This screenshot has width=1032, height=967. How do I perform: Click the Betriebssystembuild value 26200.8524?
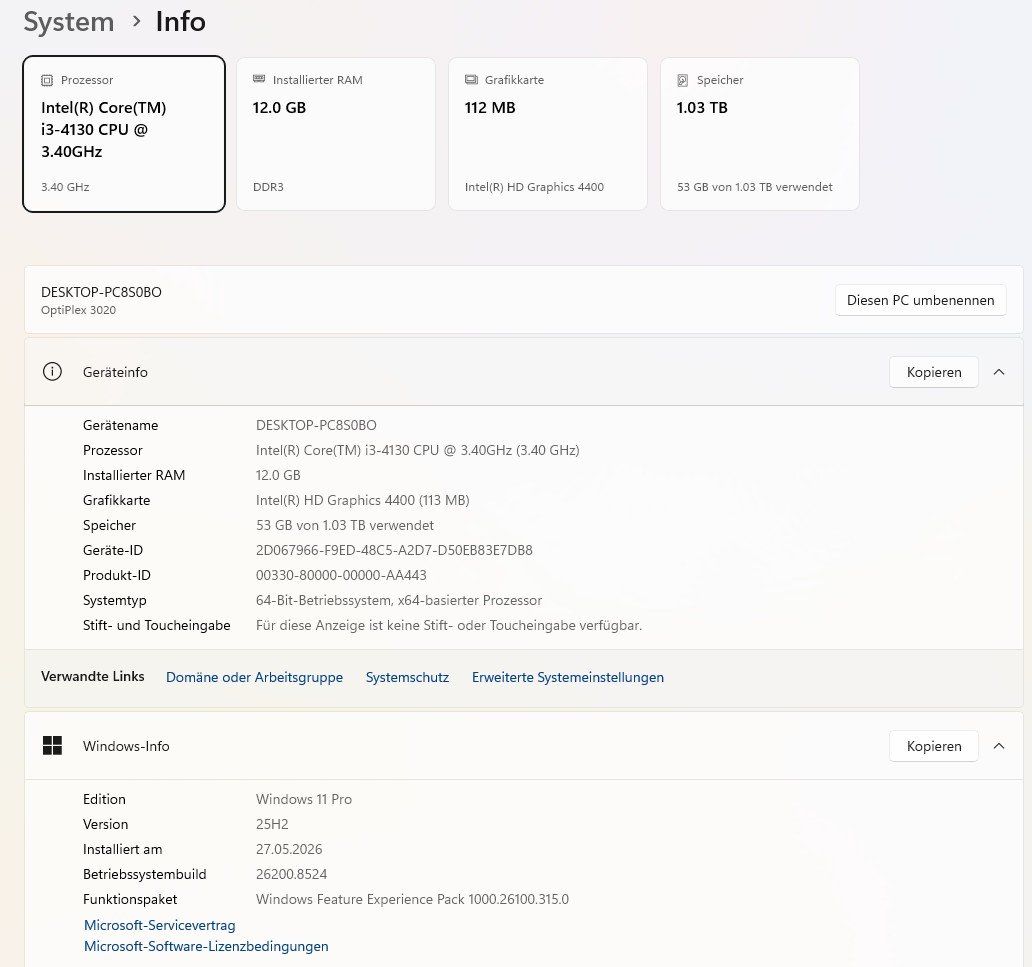click(291, 874)
